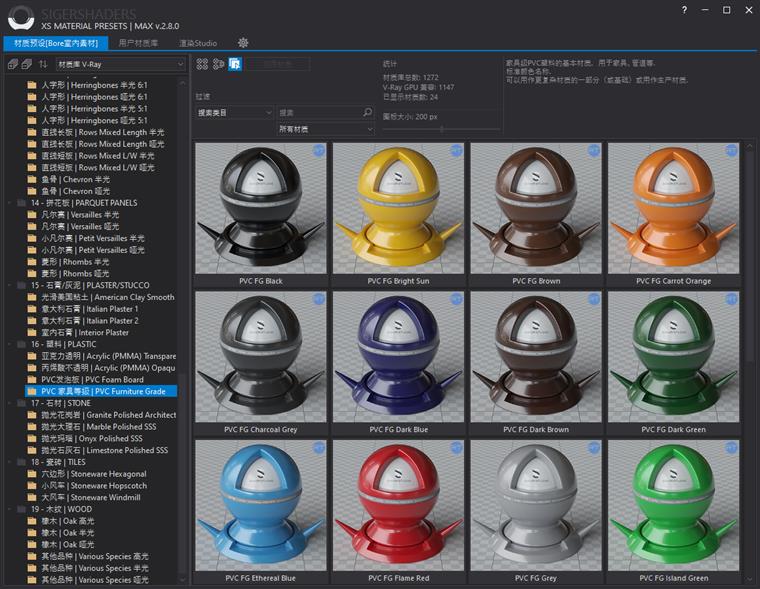Click the collapse all tree nodes icon
This screenshot has width=760, height=589.
point(27,64)
